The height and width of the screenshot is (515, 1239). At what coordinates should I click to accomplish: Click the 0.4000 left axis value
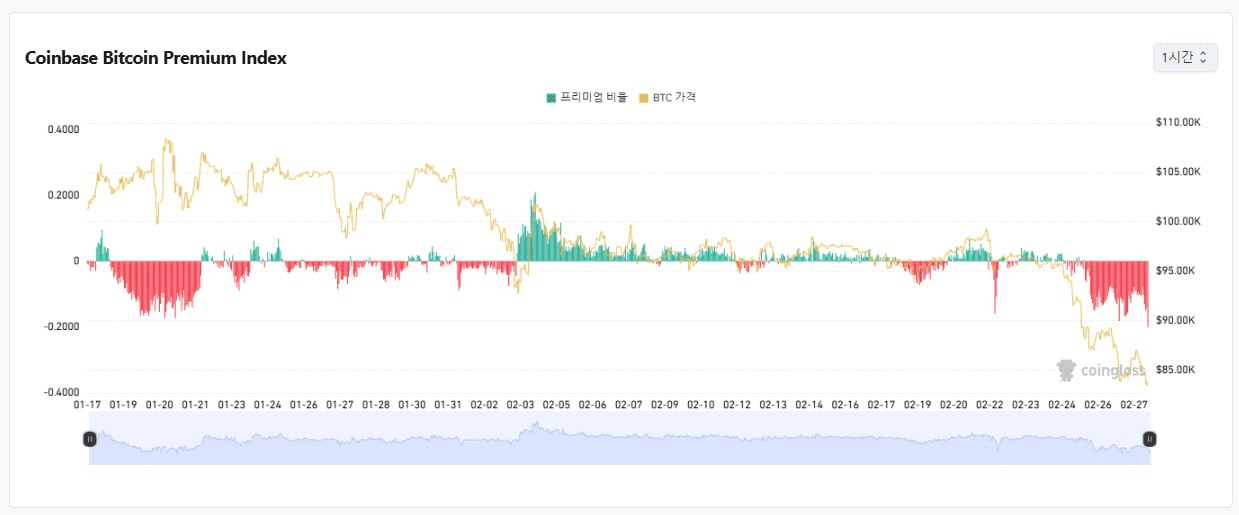click(x=63, y=130)
